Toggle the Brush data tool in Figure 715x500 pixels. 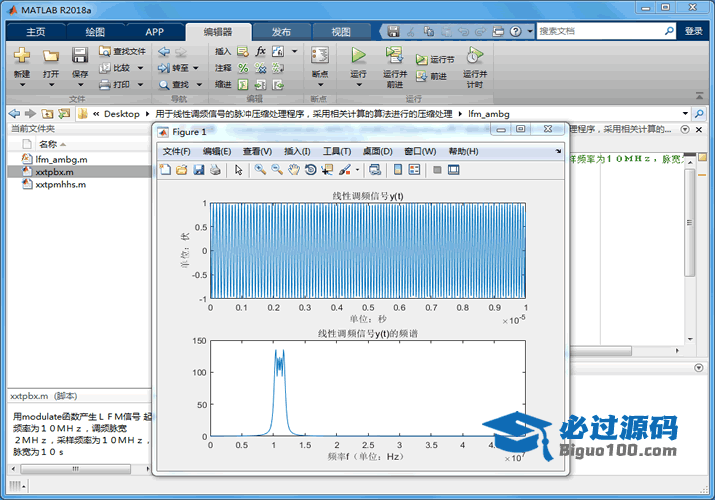345,170
